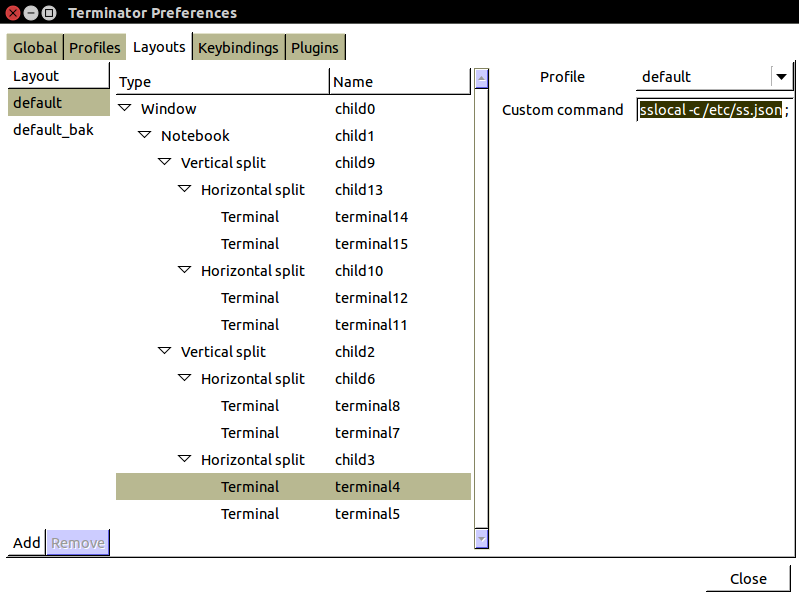The image size is (799, 601).
Task: Open the Profile dropdown
Action: point(714,77)
